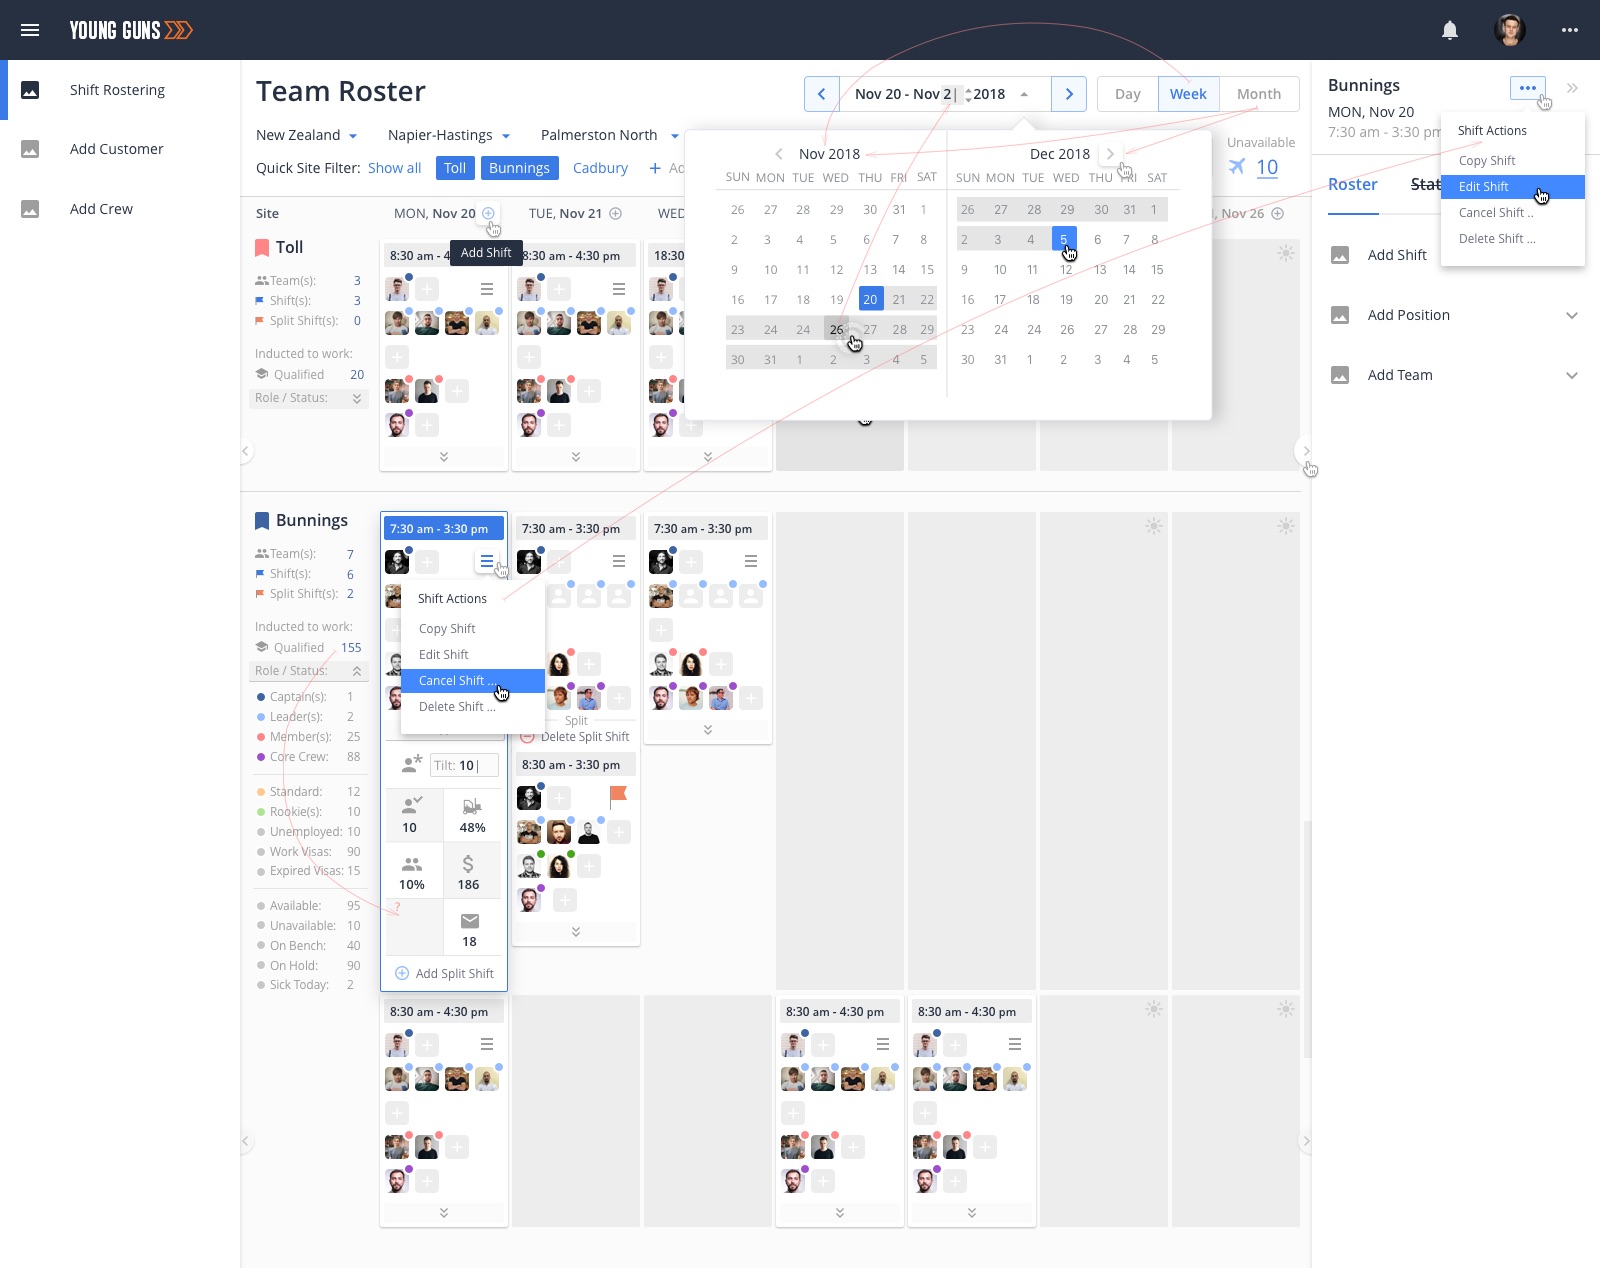Screen dimensions: 1600x1268
Task: Go to Add Crew in the sidebar
Action: (101, 209)
